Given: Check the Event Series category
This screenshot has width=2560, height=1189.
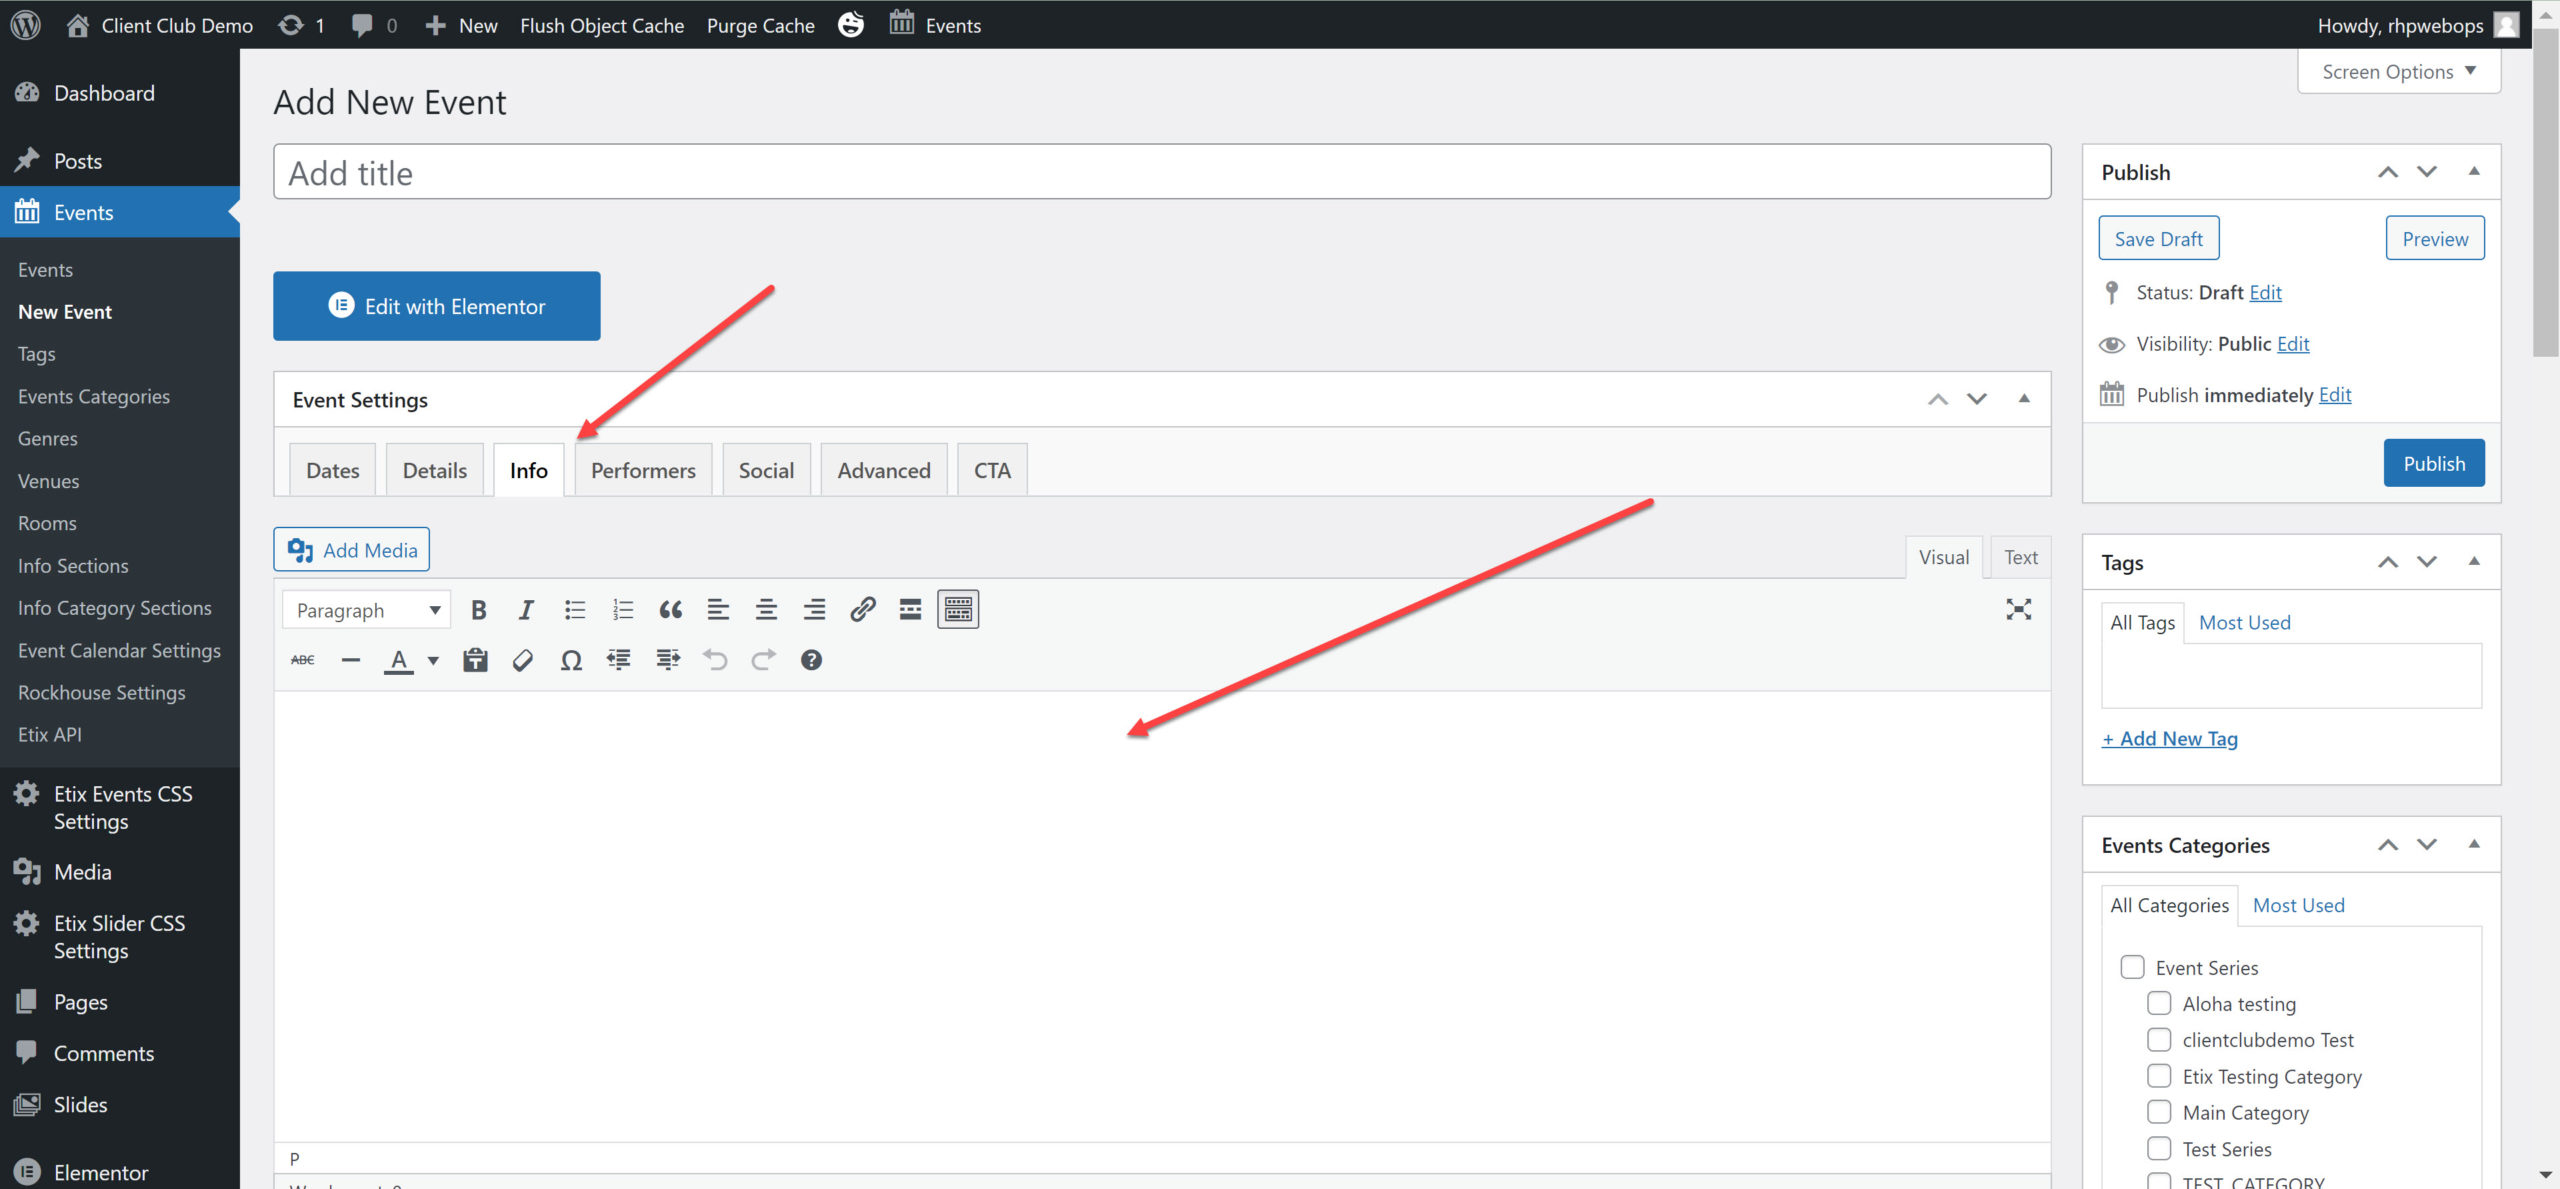Looking at the screenshot, I should pyautogui.click(x=2132, y=967).
